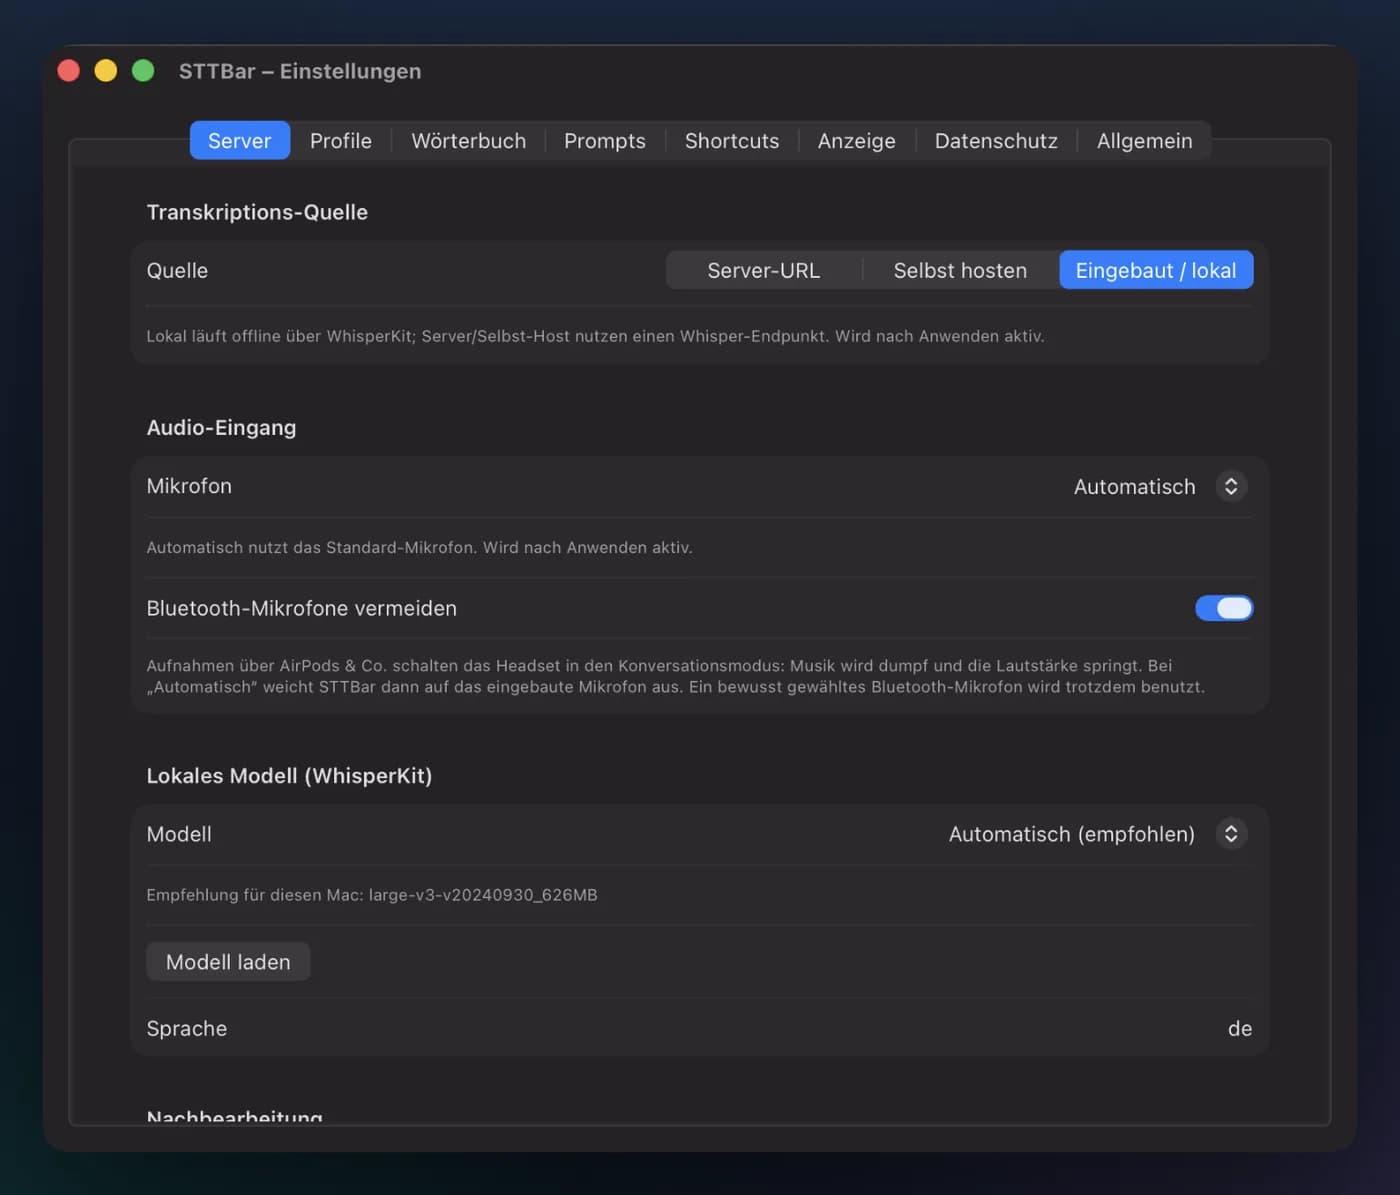Click the Automatisch nutzt das Standard-Mikrofon hint
1400x1195 pixels.
coord(419,548)
